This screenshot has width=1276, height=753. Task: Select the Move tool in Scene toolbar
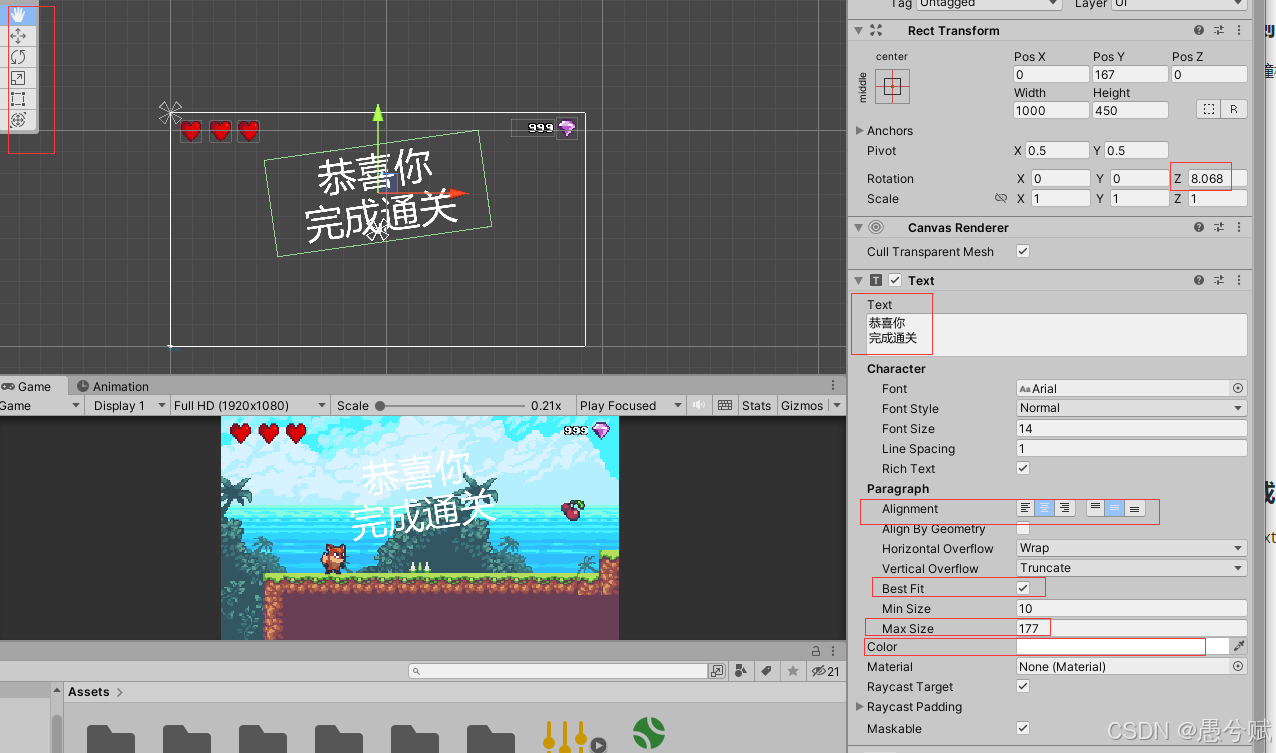[x=18, y=36]
